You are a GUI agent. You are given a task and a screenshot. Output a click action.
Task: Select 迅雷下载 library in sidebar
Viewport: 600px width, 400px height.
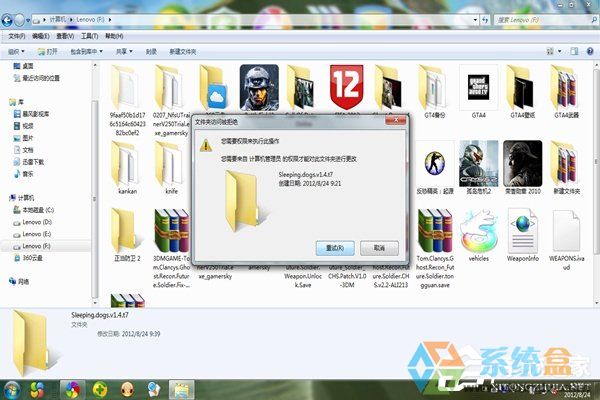[x=29, y=162]
